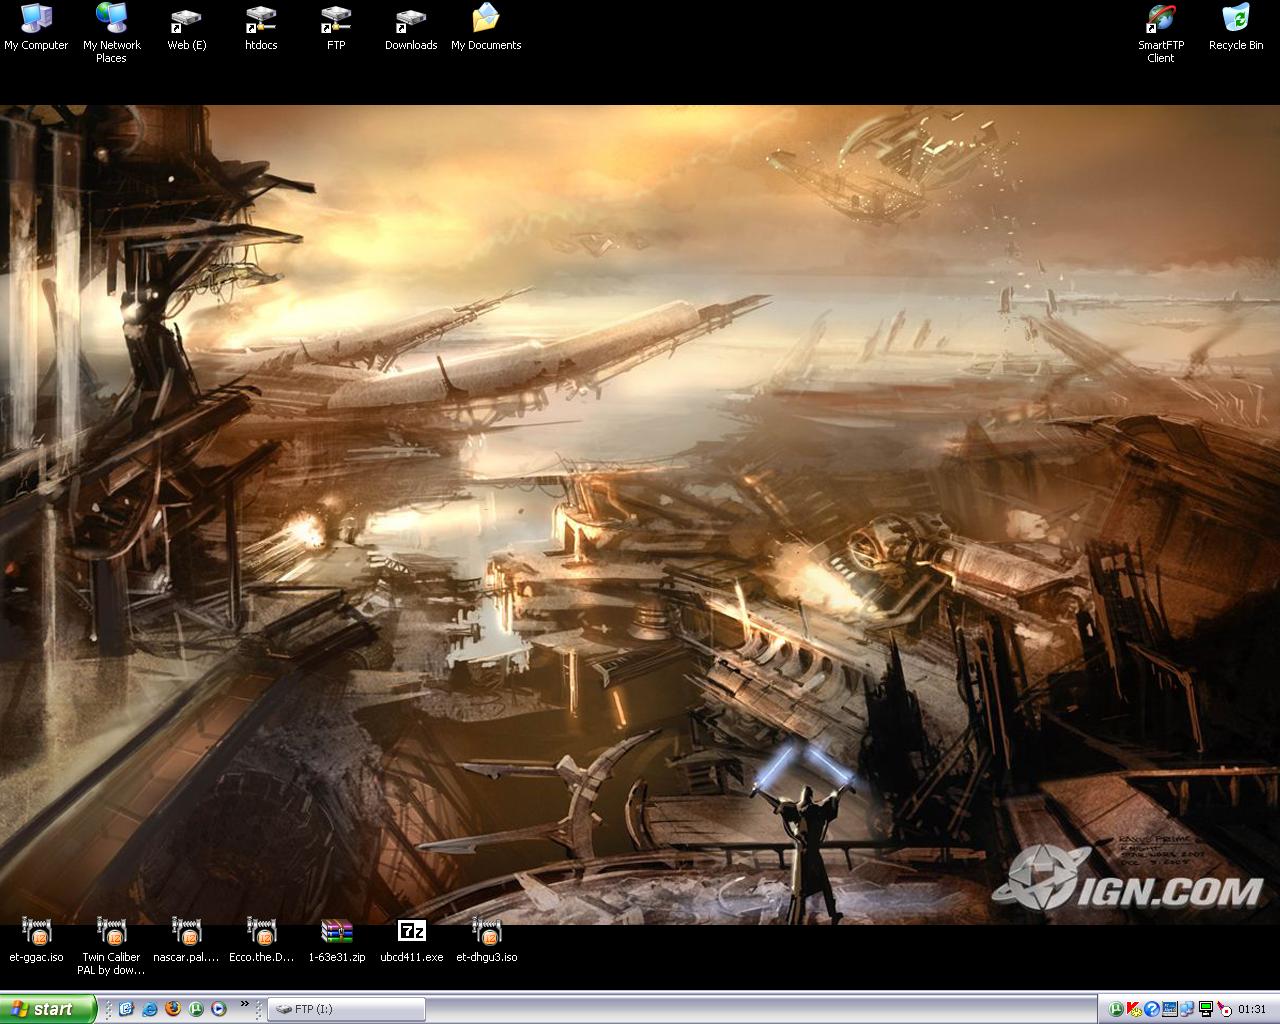This screenshot has width=1280, height=1024.
Task: Expand hidden Quick Launch items chevron
Action: point(245,1004)
